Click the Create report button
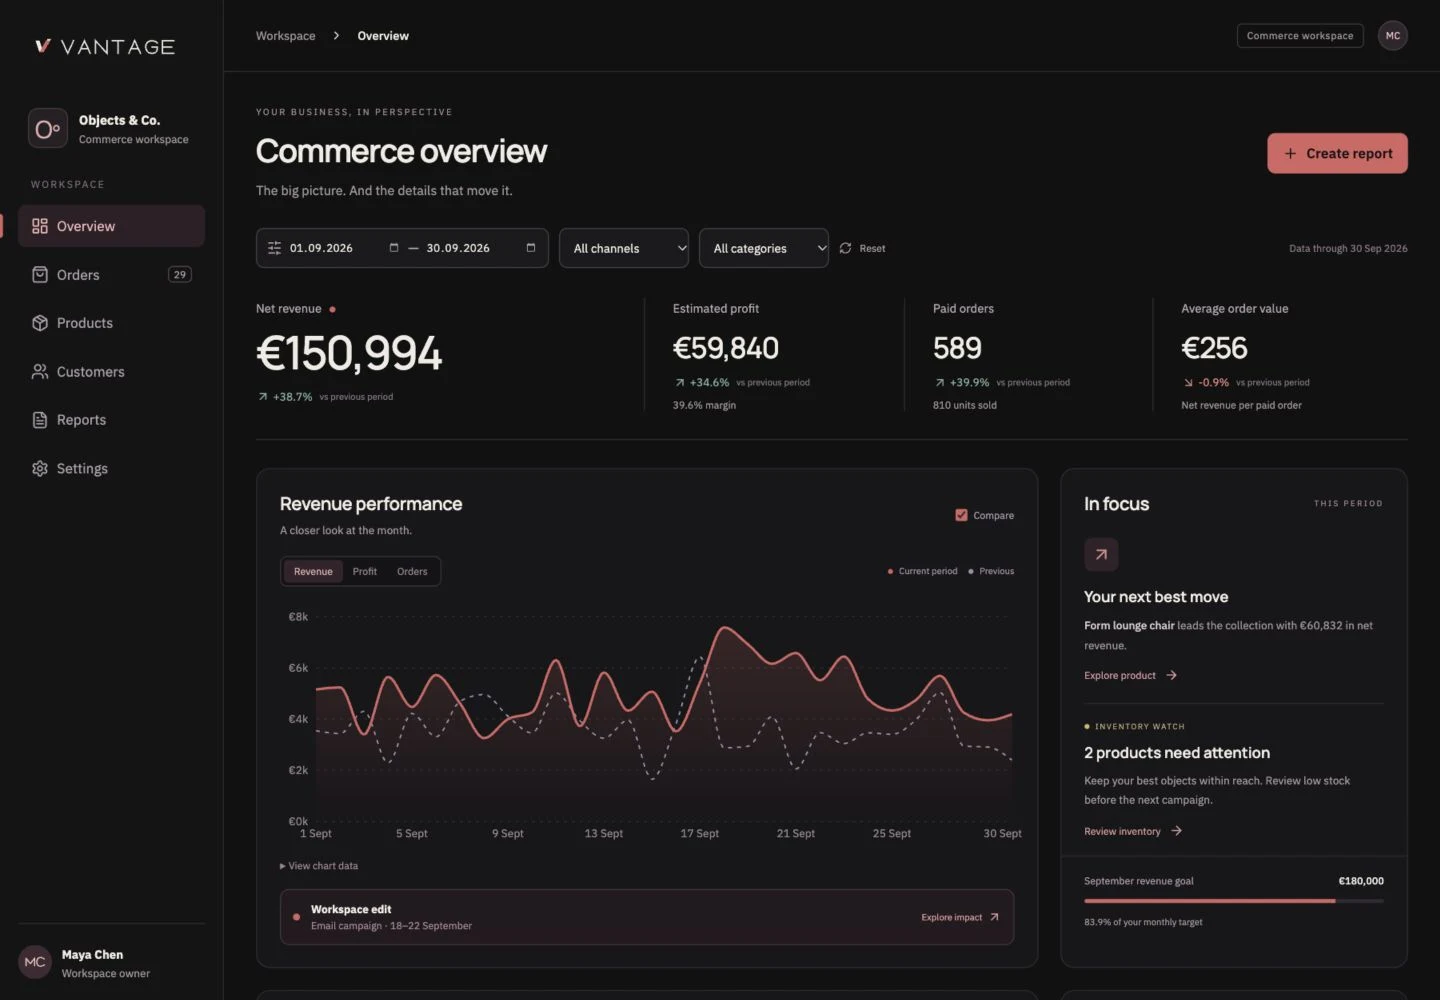 [1337, 153]
